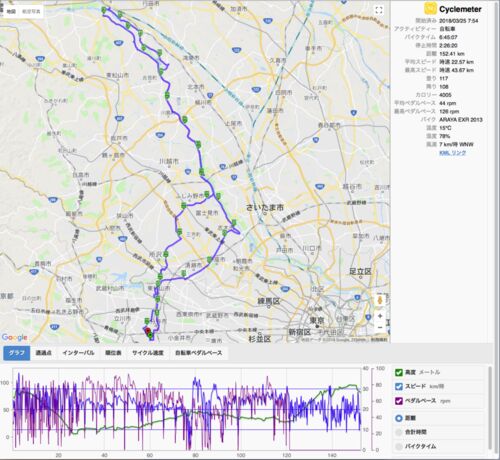The width and height of the screenshot is (500, 460).
Task: Click the Cyclemeter title text
Action: [460, 9]
